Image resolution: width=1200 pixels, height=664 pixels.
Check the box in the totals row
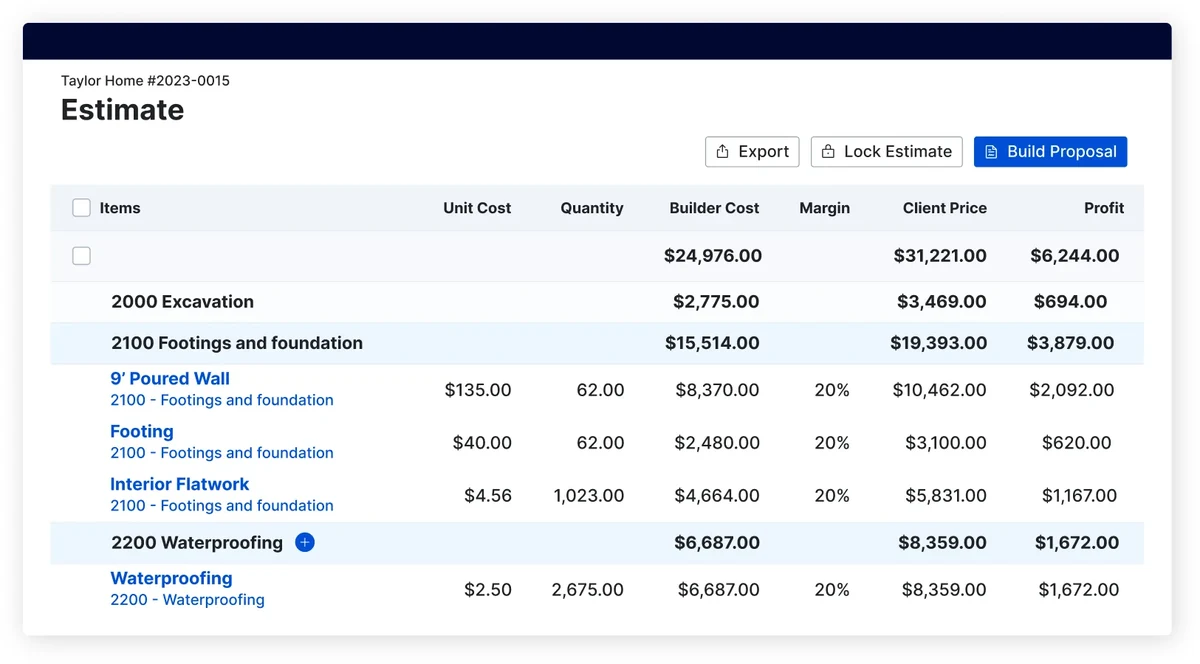click(82, 256)
